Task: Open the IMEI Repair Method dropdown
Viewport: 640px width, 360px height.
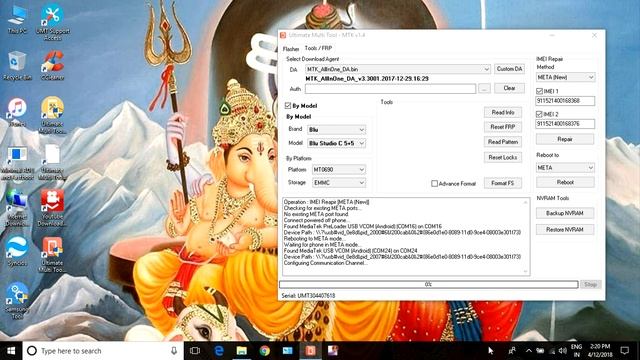Action: (x=565, y=77)
